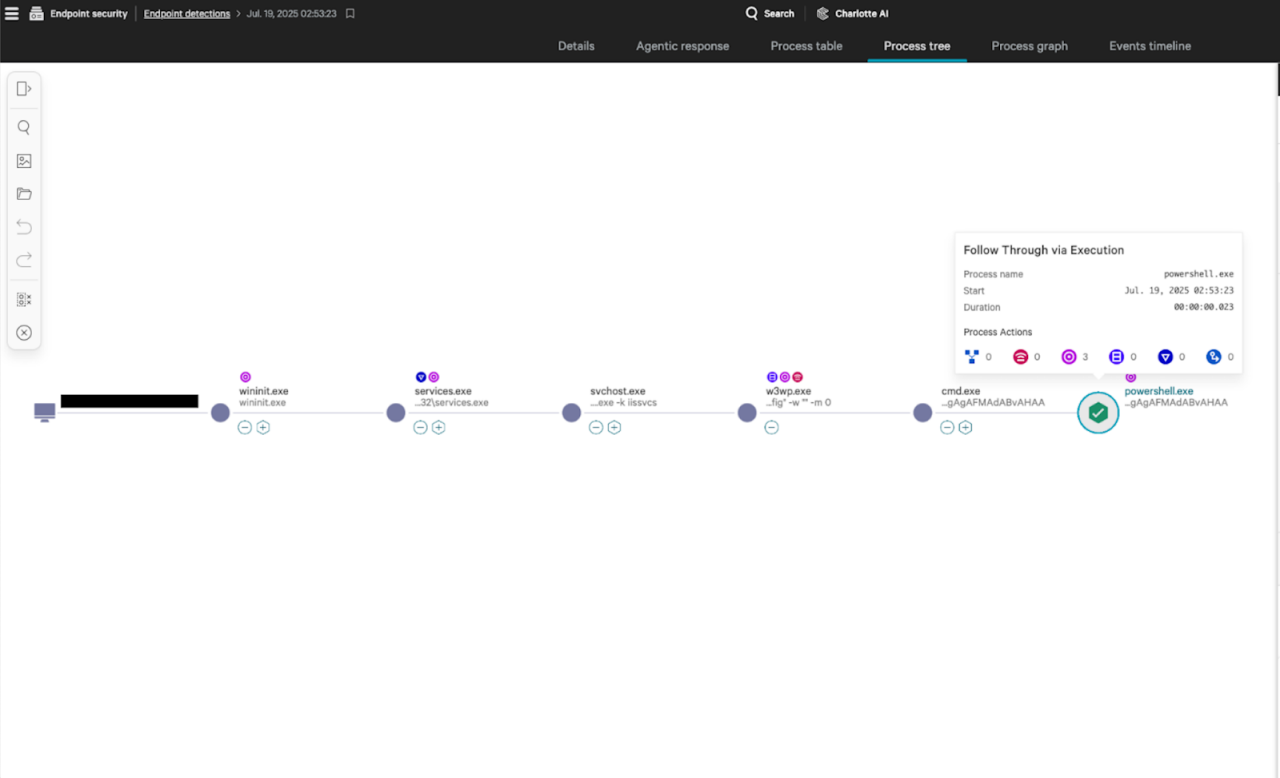Viewport: 1280px width, 778px height.
Task: Click the file action icon in Process Actions
Action: click(x=1117, y=356)
